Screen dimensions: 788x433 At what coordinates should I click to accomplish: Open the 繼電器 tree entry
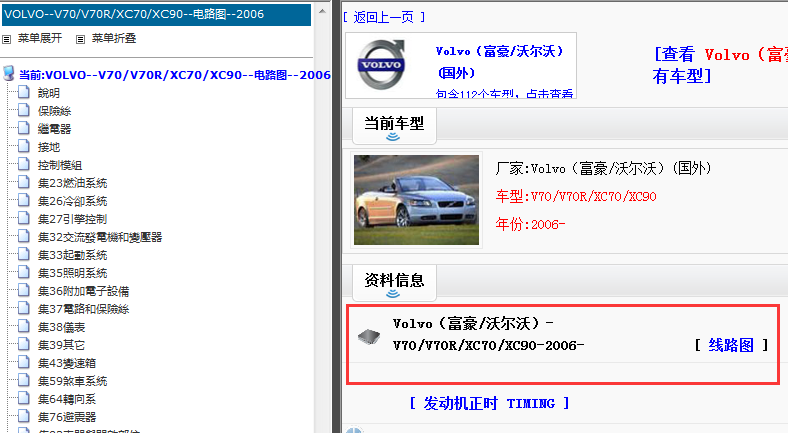click(x=55, y=129)
